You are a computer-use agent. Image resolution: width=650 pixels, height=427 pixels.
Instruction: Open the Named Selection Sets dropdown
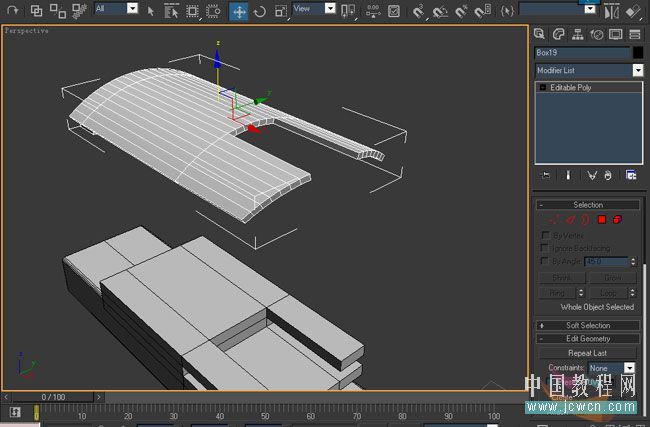(x=590, y=9)
